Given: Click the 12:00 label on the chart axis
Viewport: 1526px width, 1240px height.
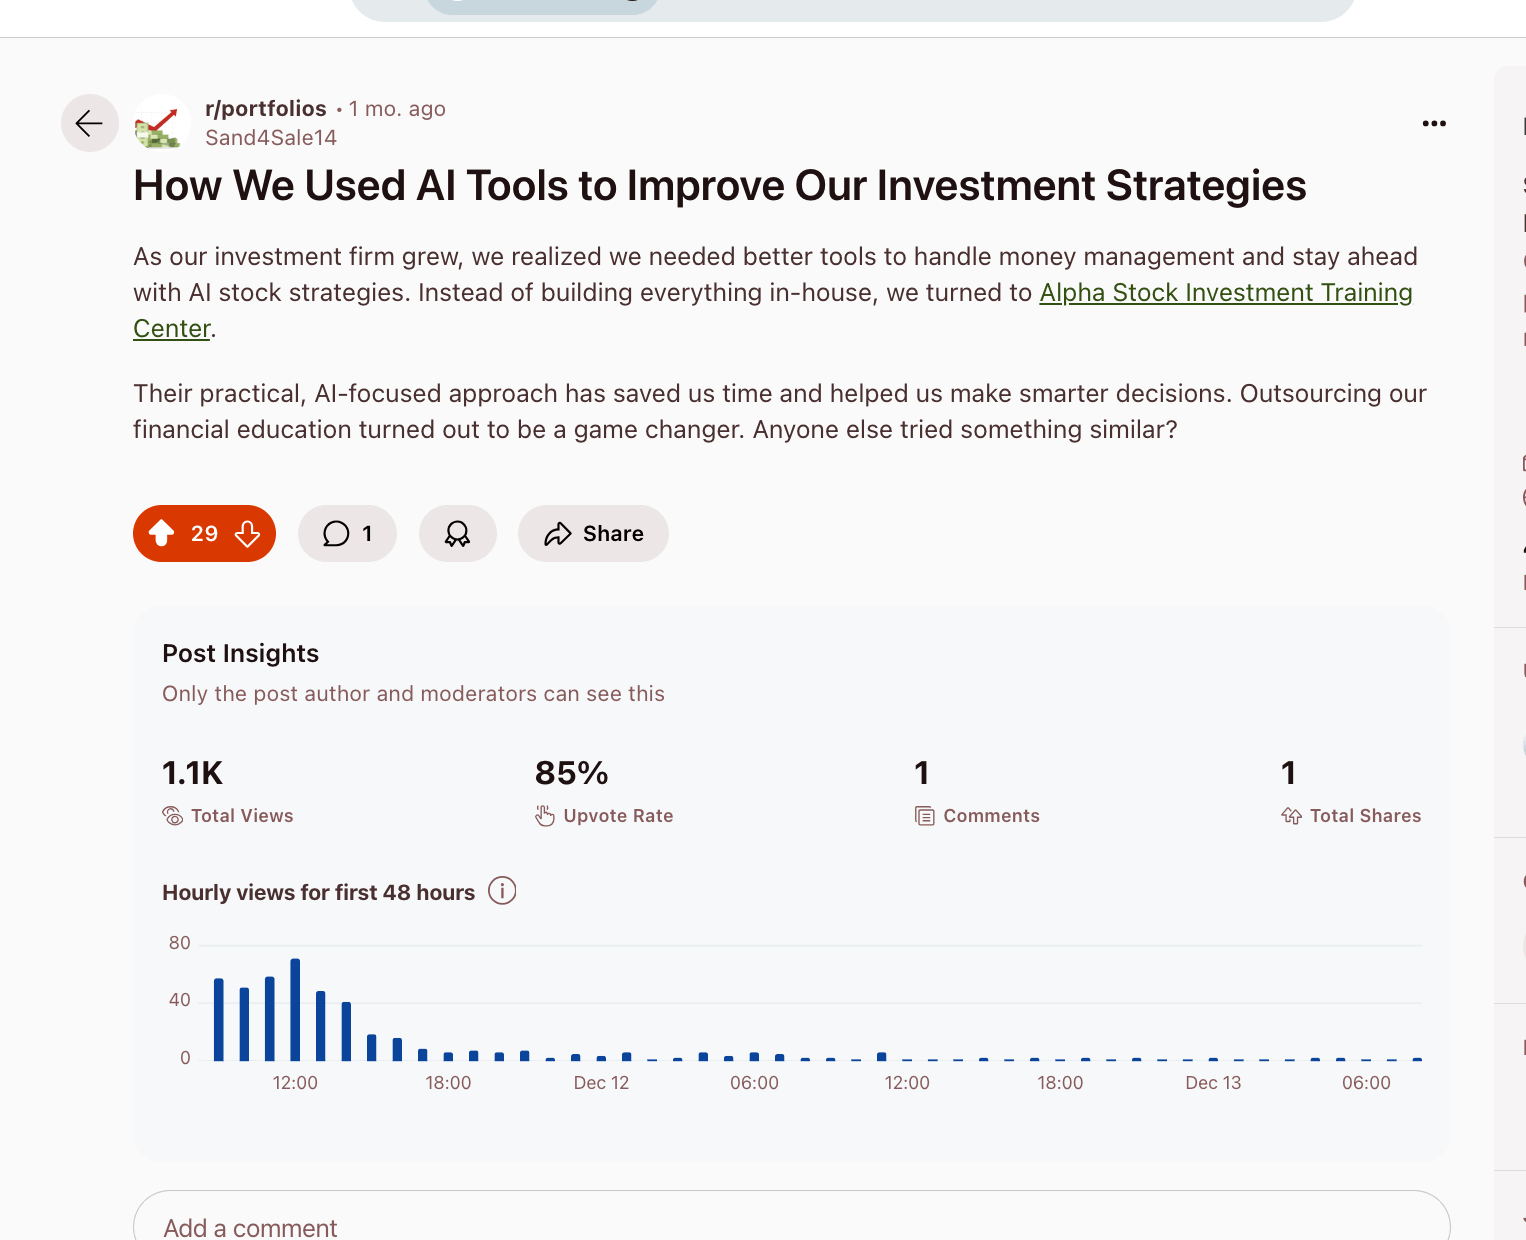Looking at the screenshot, I should point(295,1083).
